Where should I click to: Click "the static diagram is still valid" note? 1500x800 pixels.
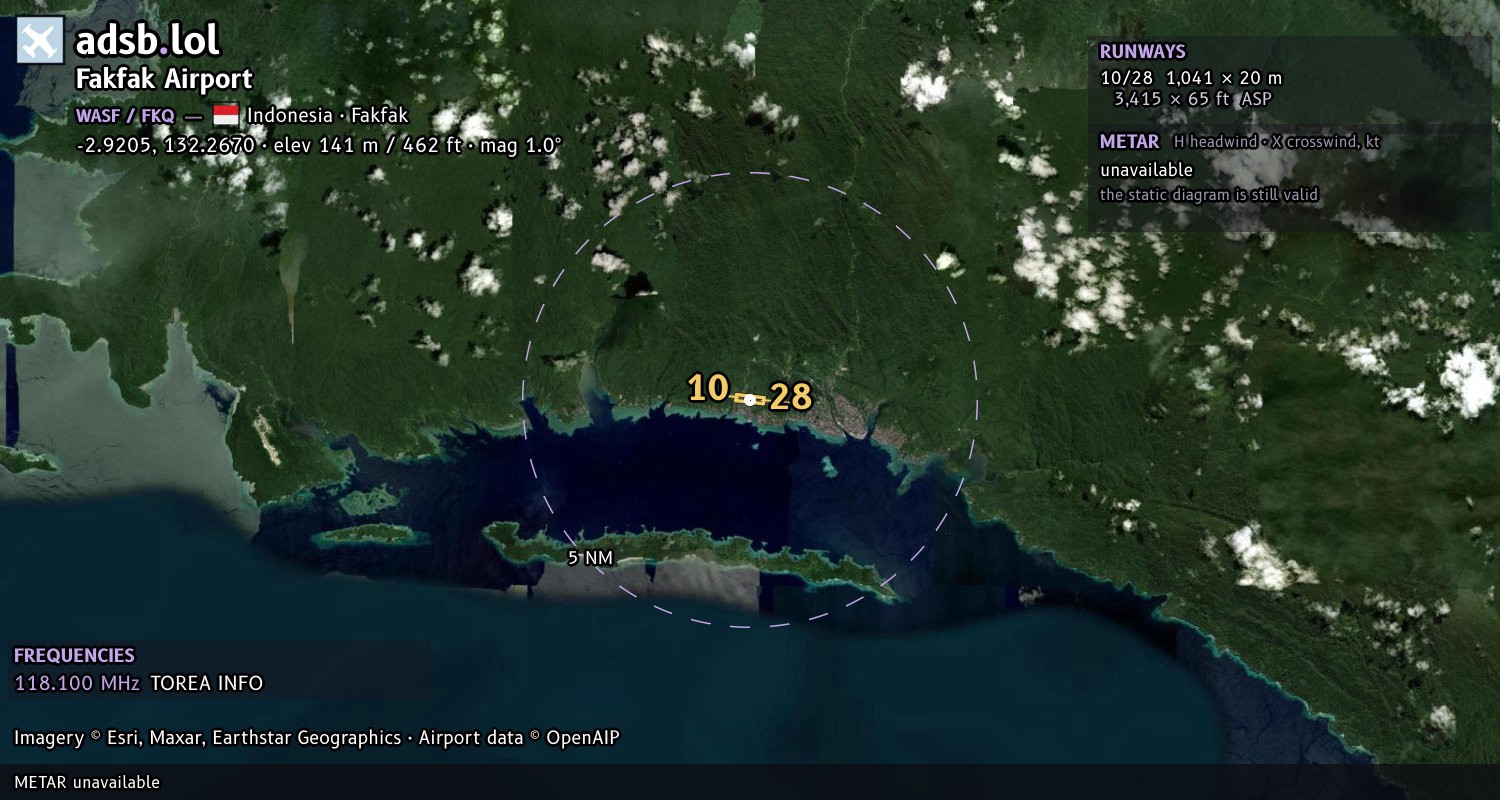pos(1209,195)
